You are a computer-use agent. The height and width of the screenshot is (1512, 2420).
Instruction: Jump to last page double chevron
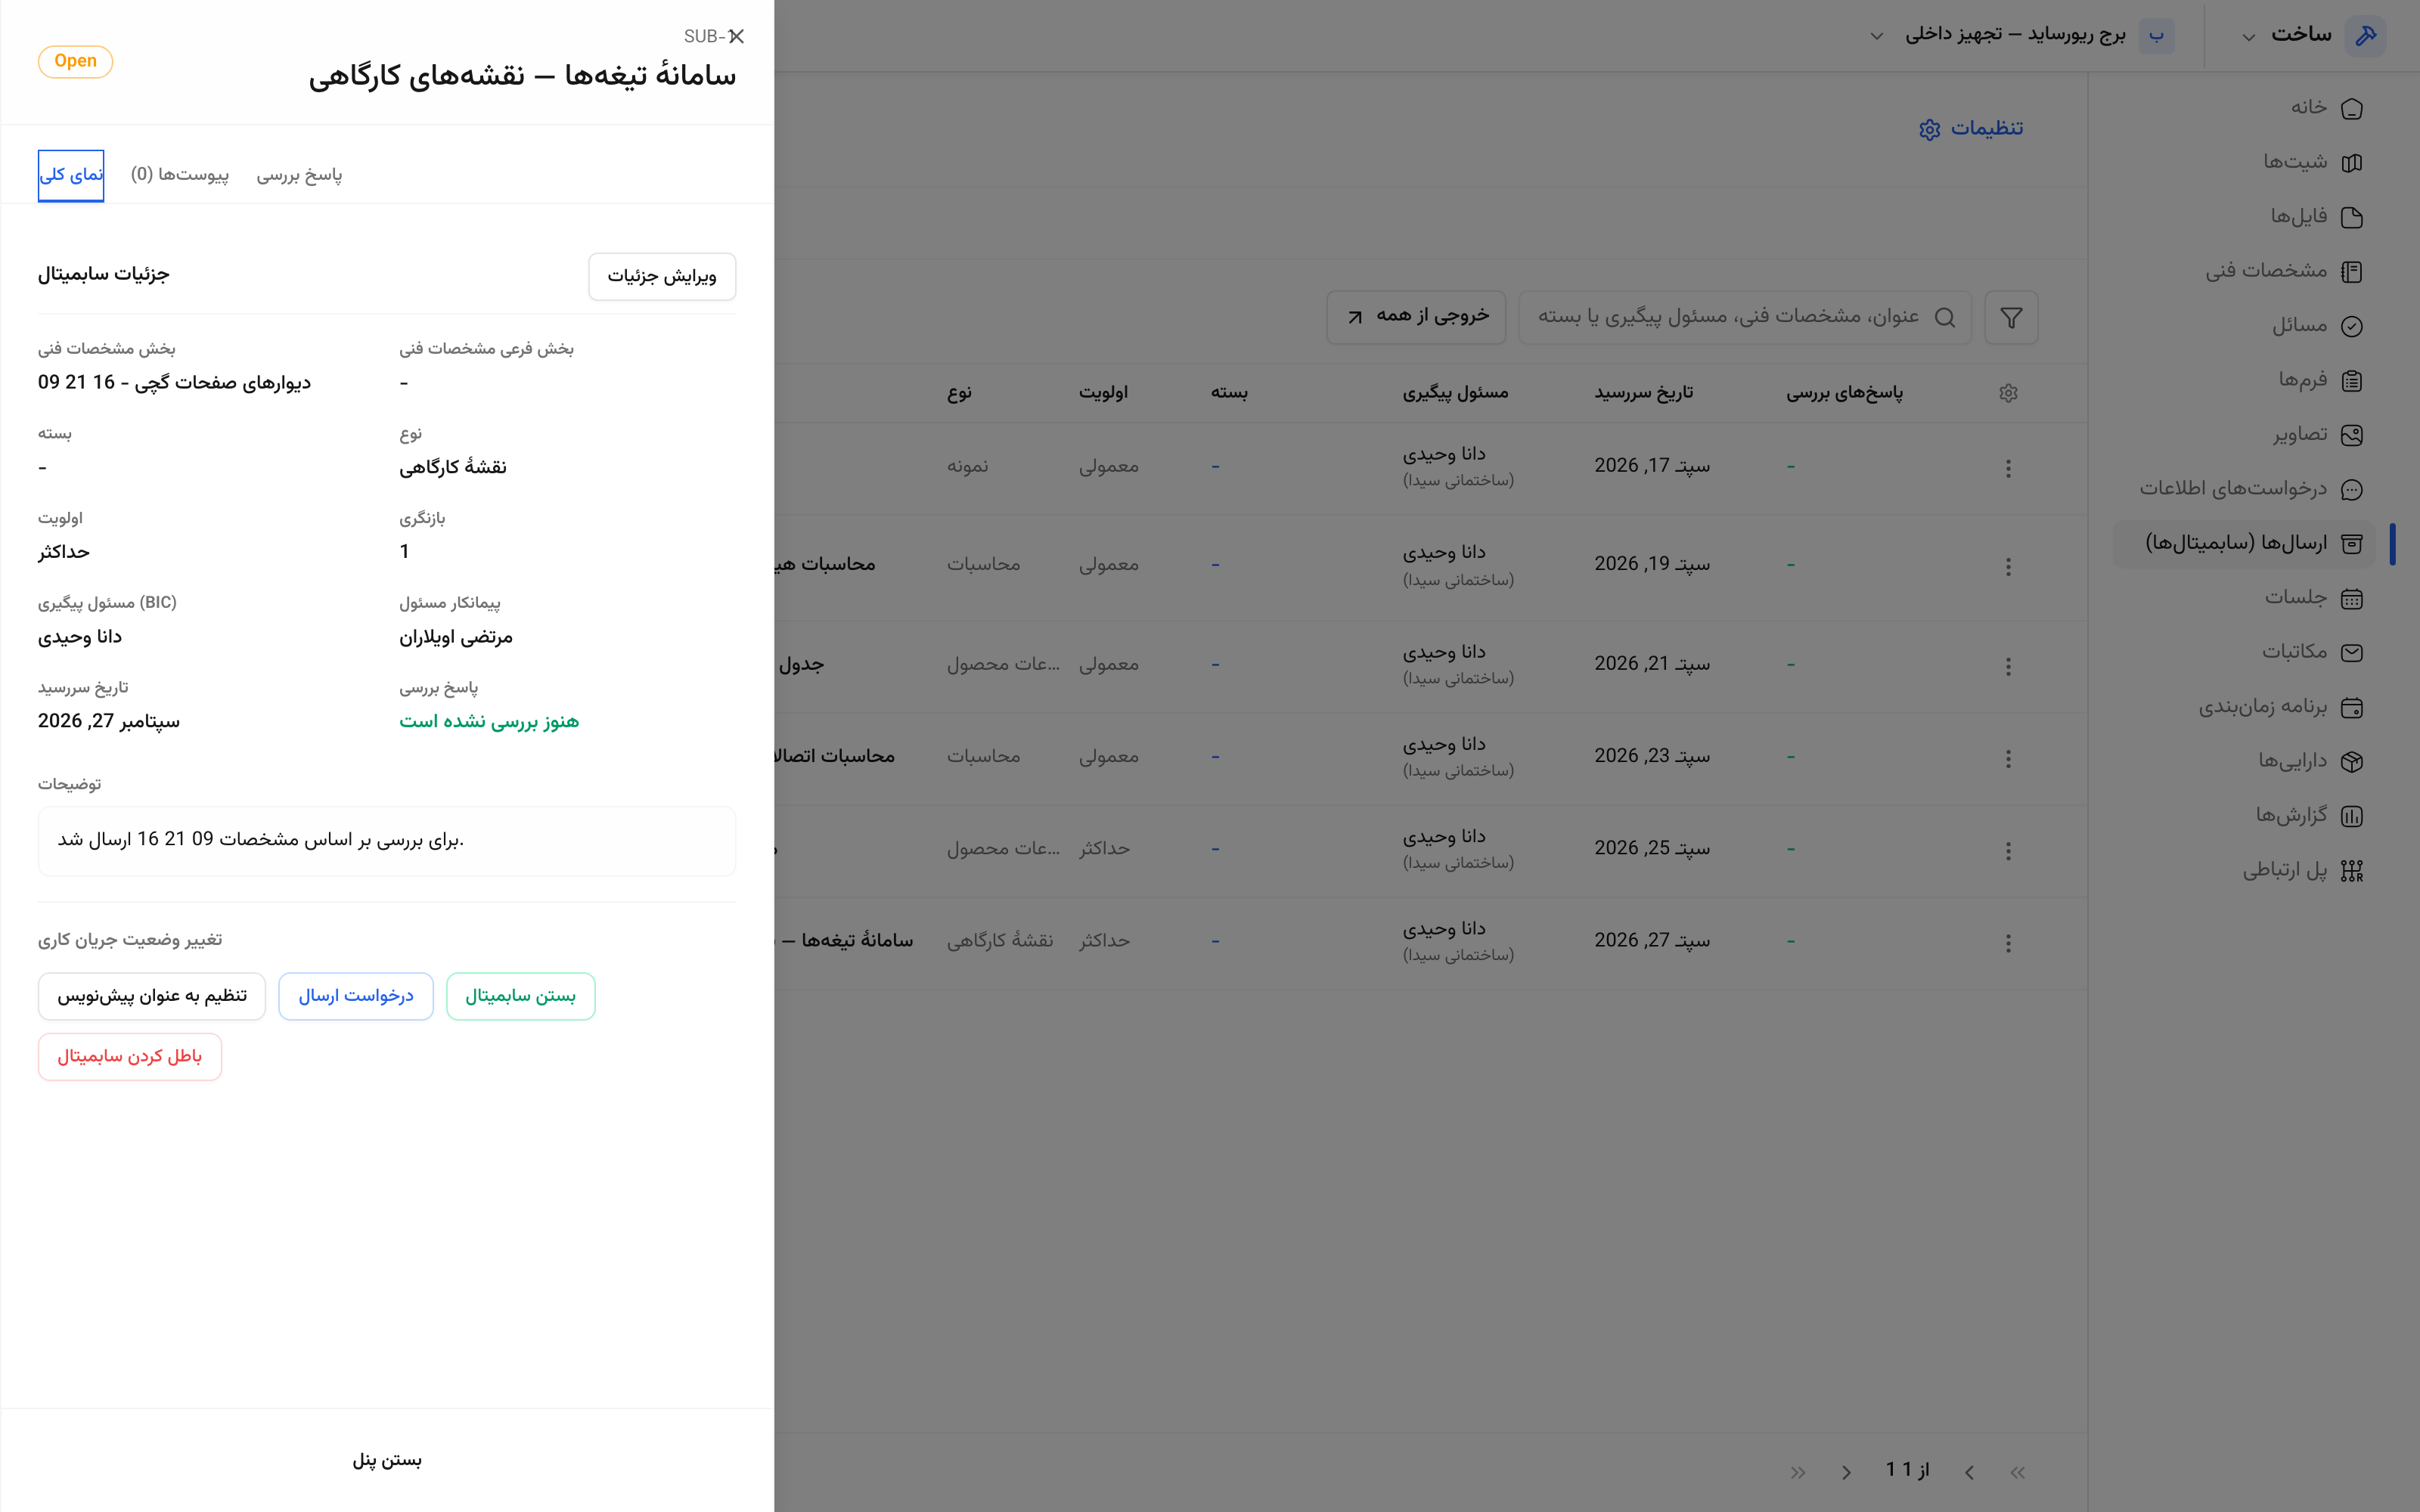[1798, 1472]
